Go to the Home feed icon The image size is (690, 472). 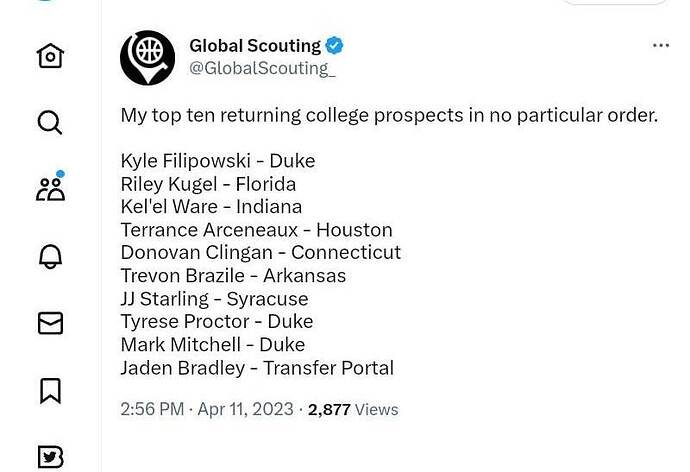click(x=50, y=56)
